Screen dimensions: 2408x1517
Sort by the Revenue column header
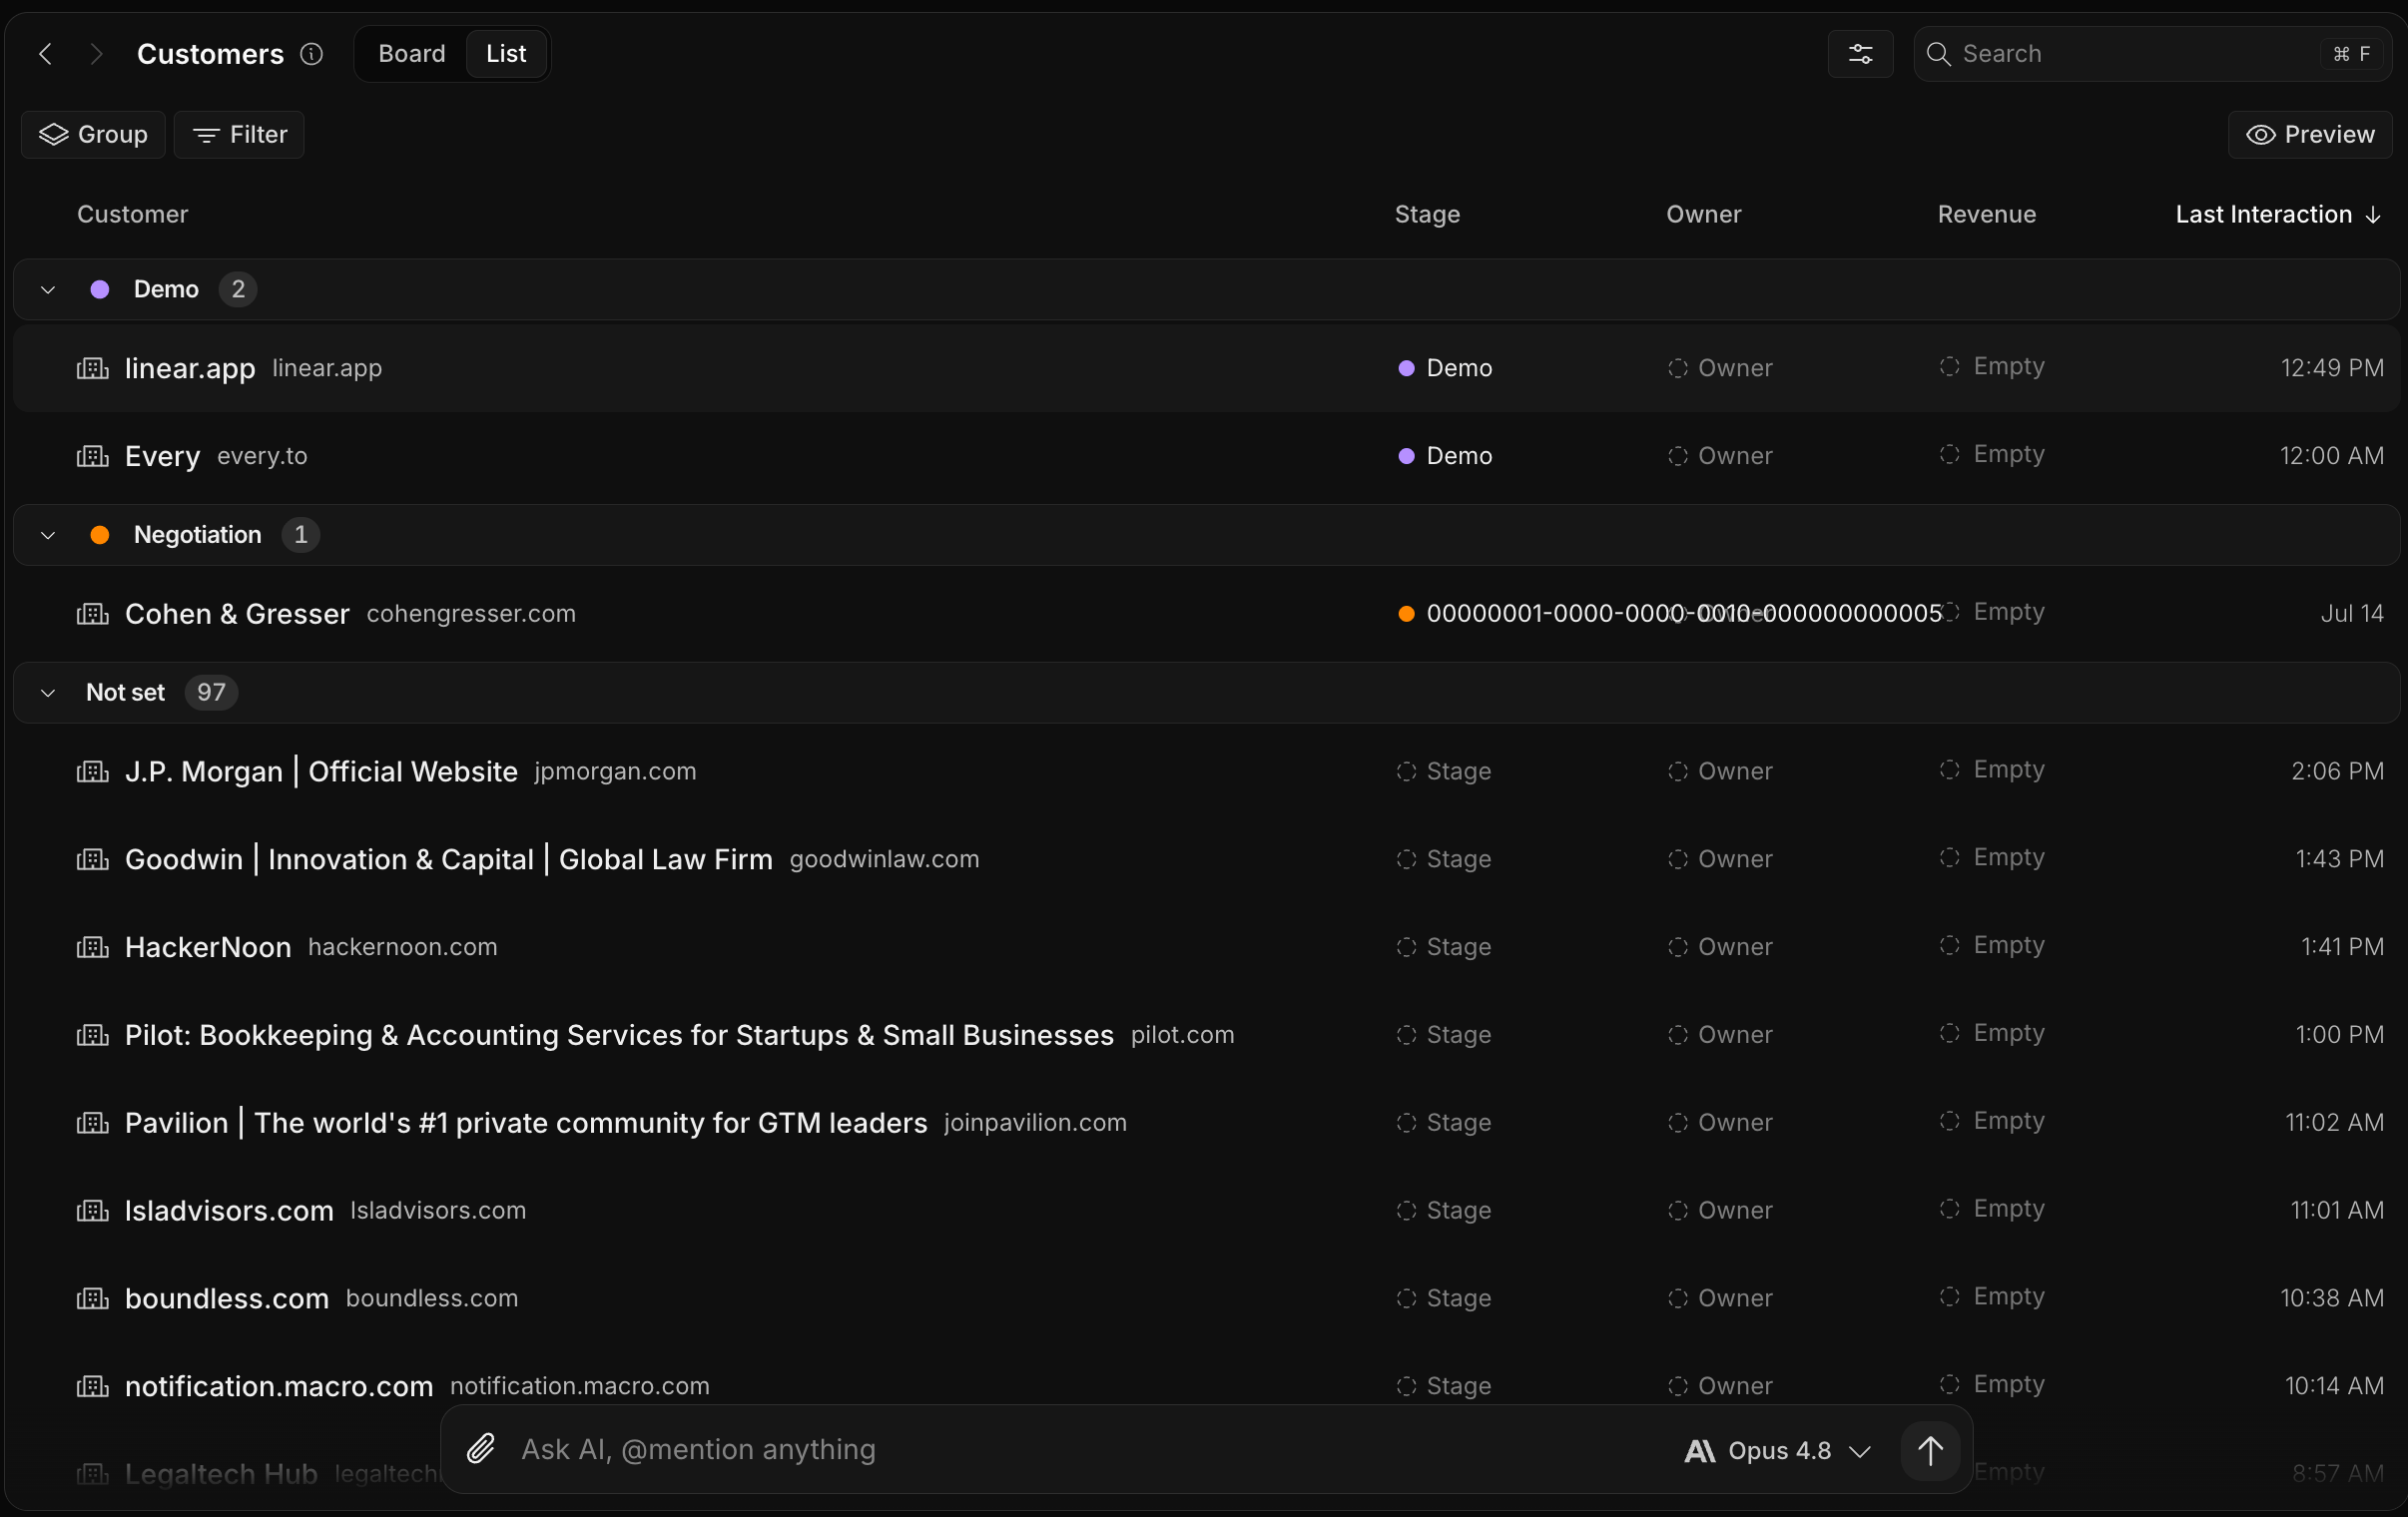click(1987, 215)
